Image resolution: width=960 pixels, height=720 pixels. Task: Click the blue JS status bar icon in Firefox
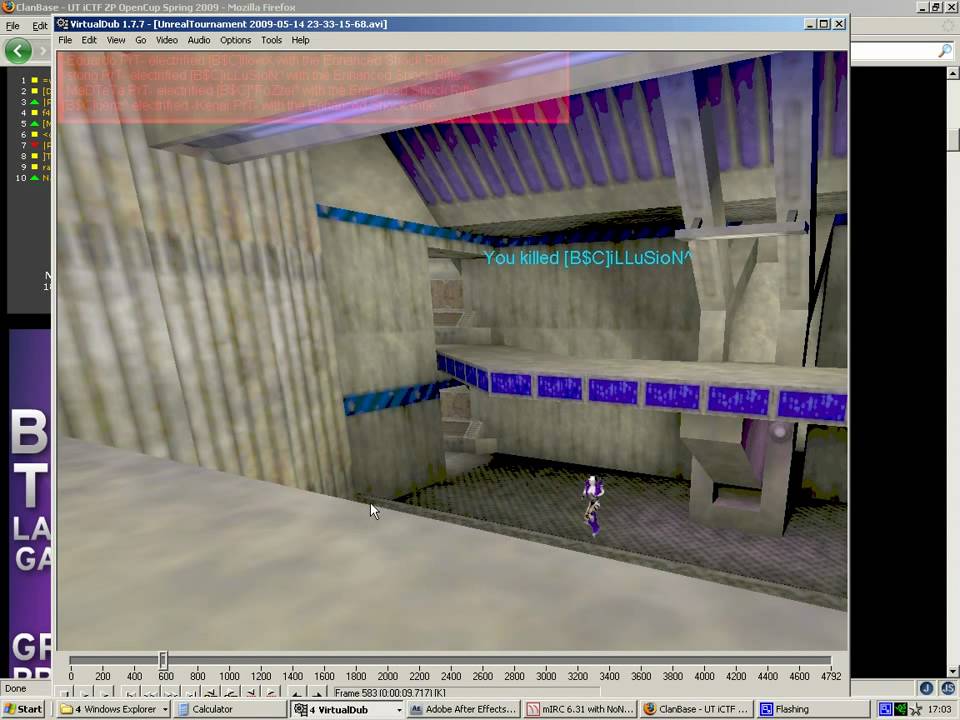947,688
